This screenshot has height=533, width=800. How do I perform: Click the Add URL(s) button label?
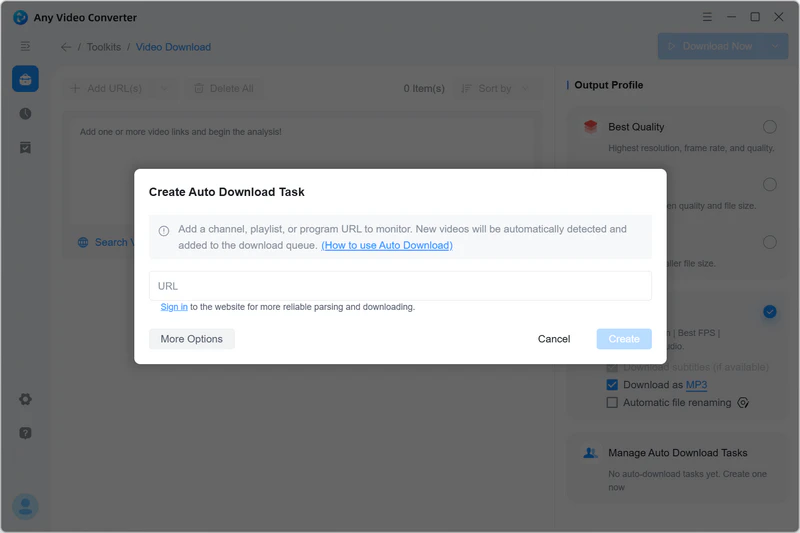pyautogui.click(x=114, y=89)
